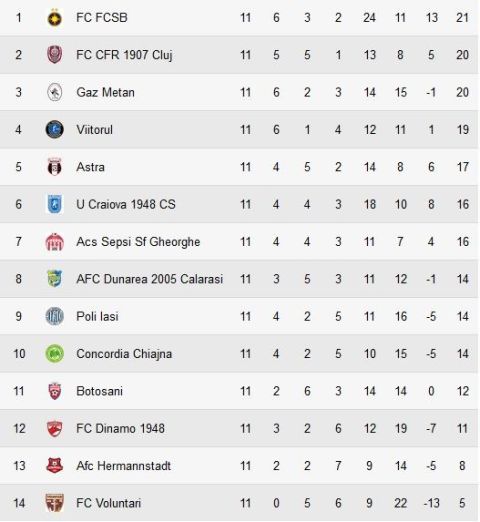Select the green Concordia Chiajna logo
The height and width of the screenshot is (522, 480).
(54, 354)
